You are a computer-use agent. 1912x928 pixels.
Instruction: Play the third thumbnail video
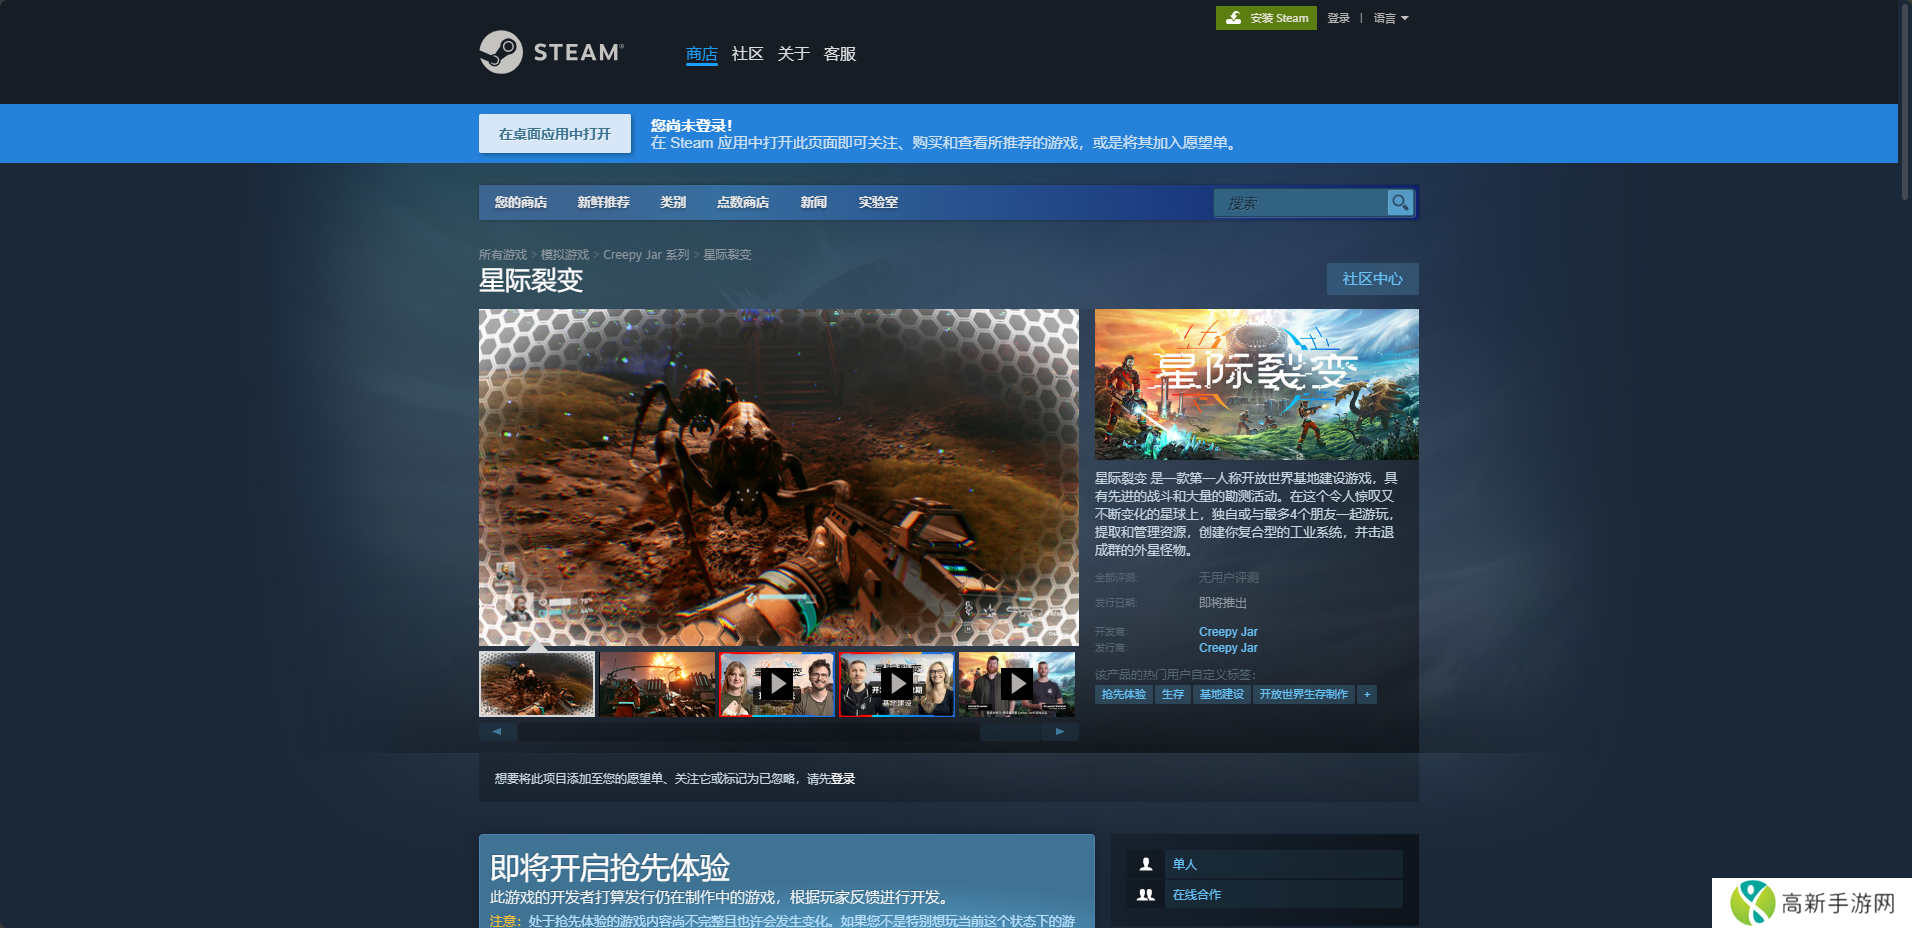point(777,684)
